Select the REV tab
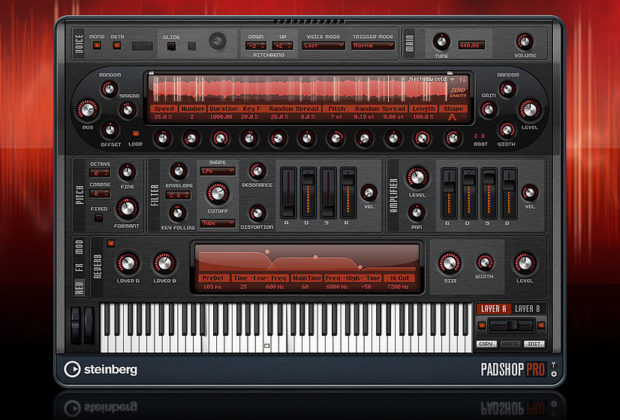Image resolution: width=620 pixels, height=420 pixels. click(79, 287)
